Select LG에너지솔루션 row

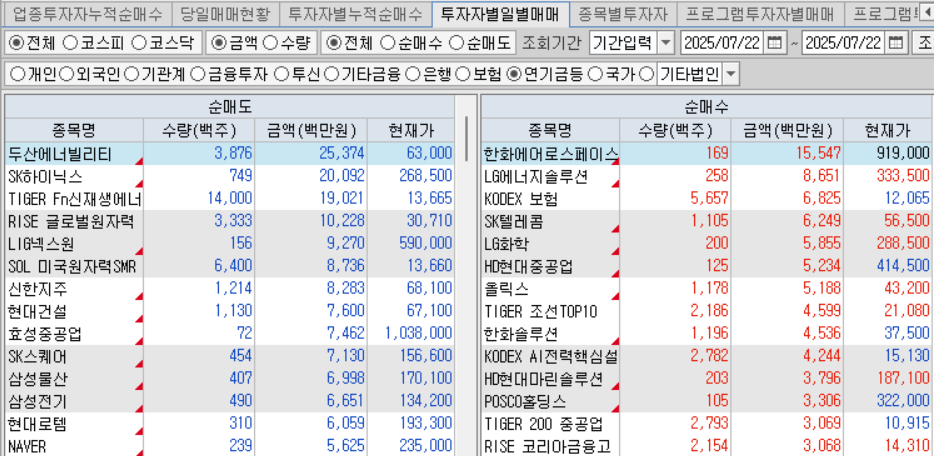point(706,176)
